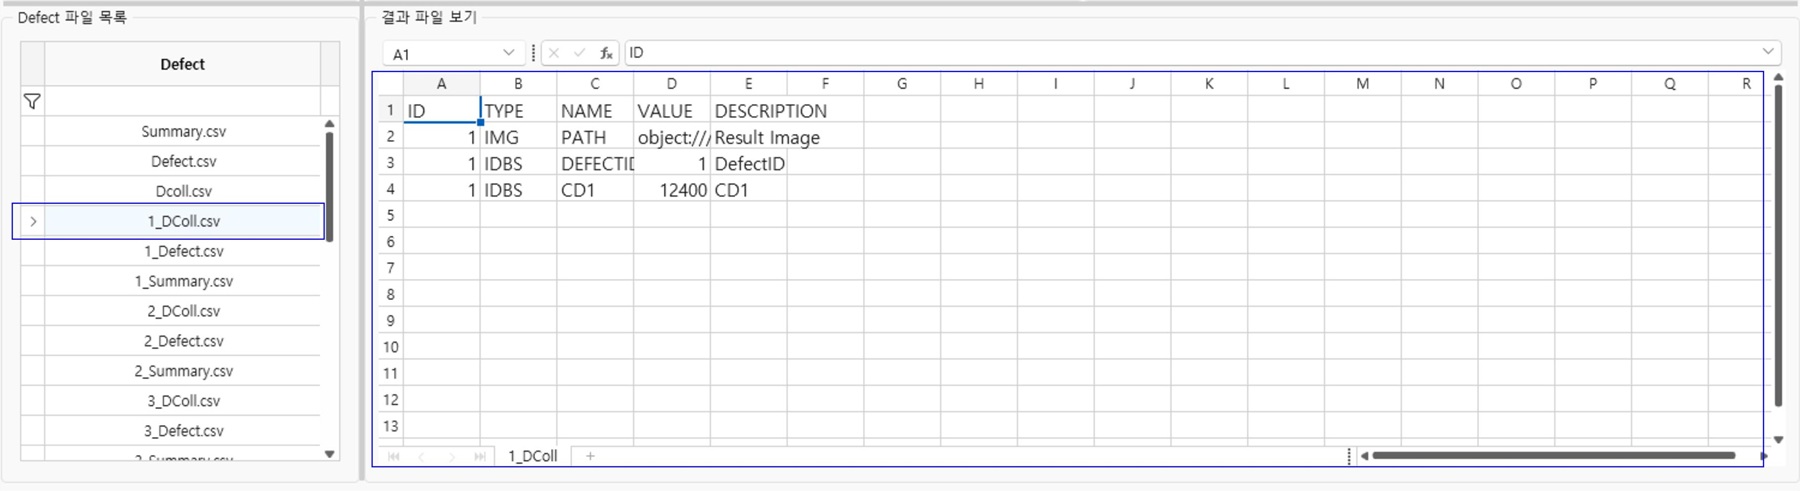This screenshot has height=491, width=1800.
Task: Expand the formula bar with chevron
Action: (x=1767, y=52)
